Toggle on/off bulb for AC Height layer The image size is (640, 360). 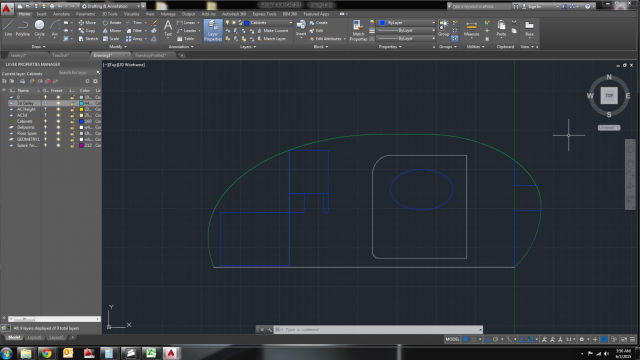[x=45, y=109]
